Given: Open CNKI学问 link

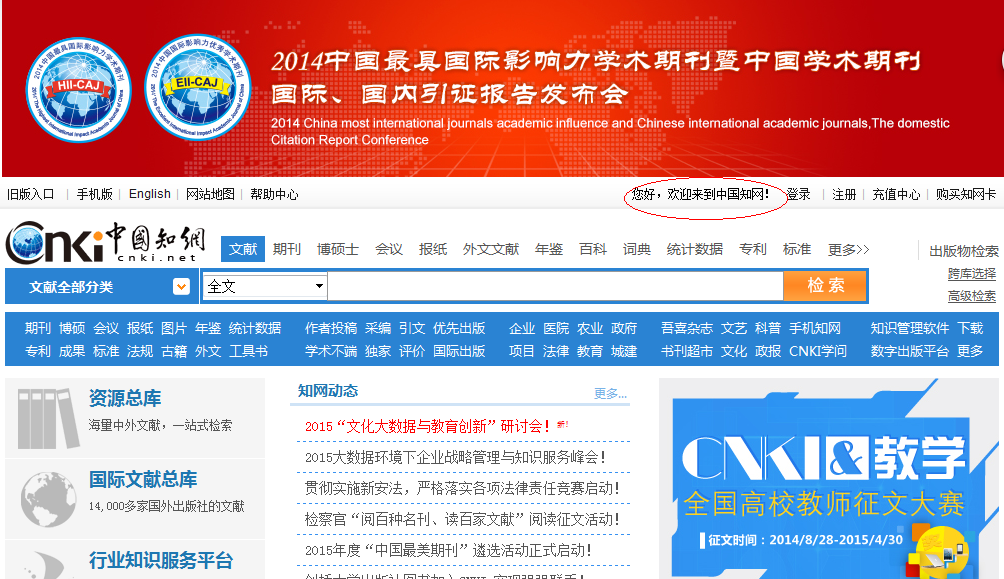Looking at the screenshot, I should tap(818, 351).
